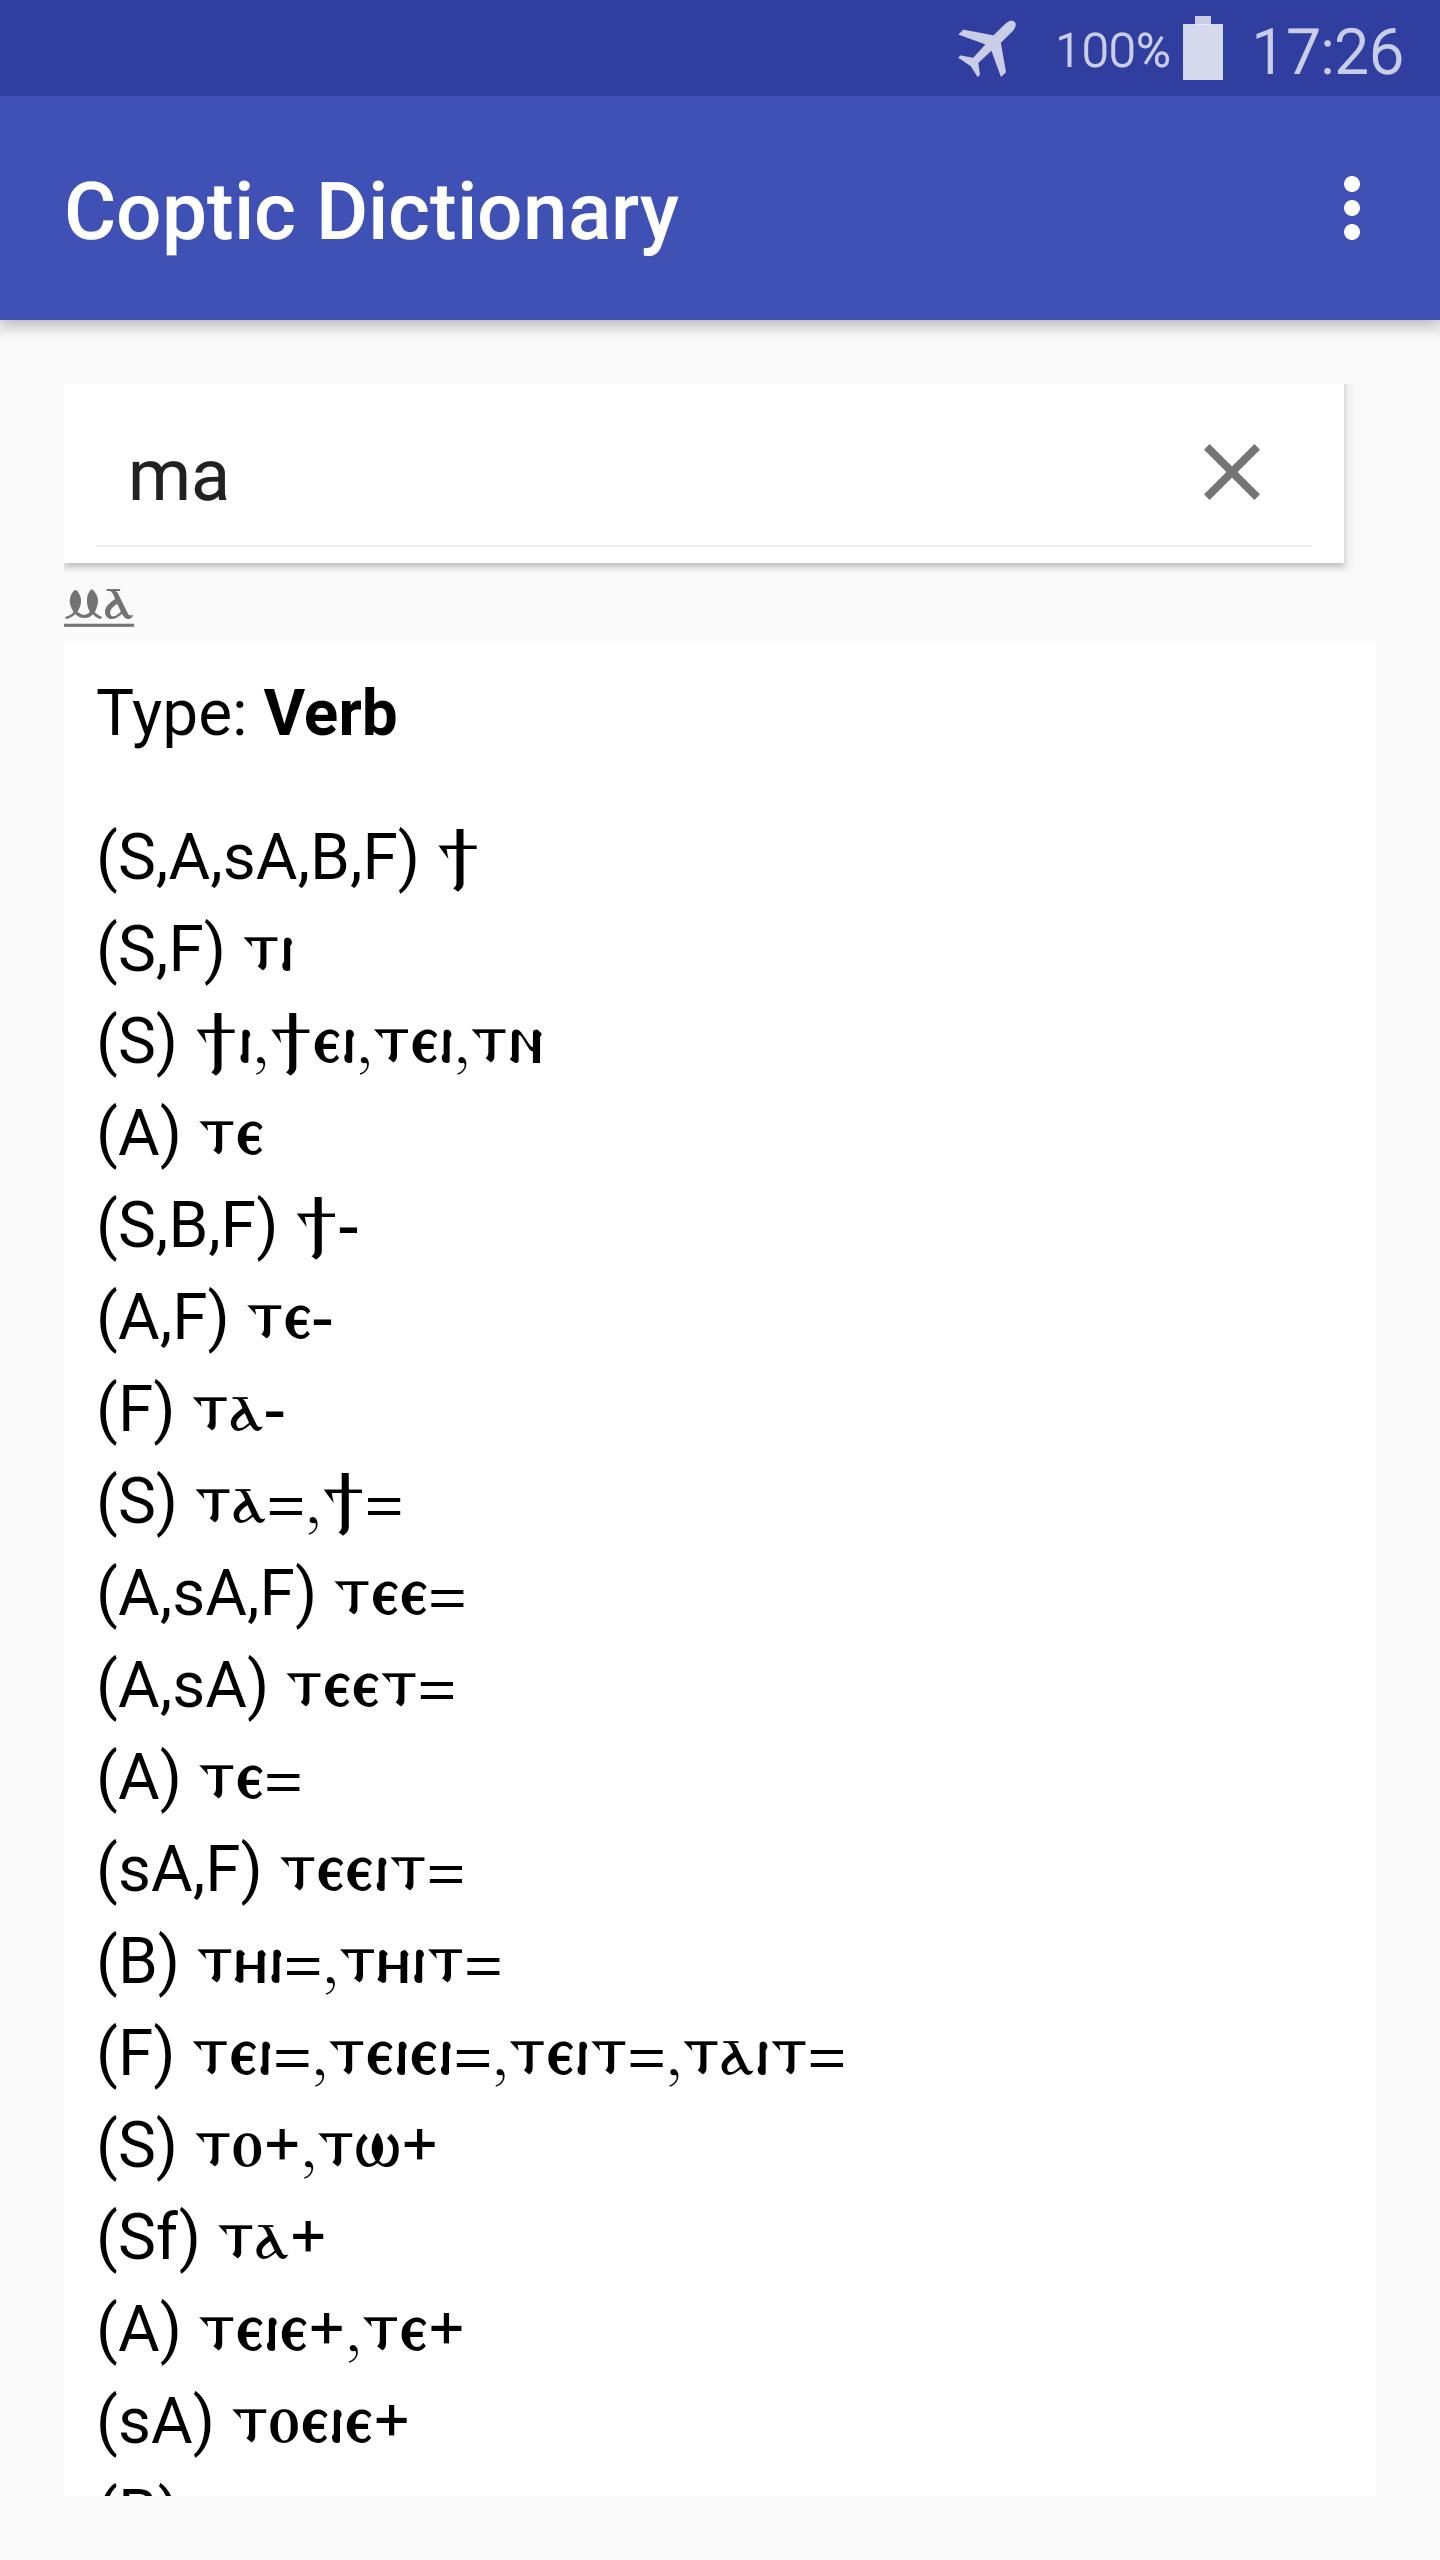Tap the Coptic Dictionary title
Image resolution: width=1440 pixels, height=2560 pixels.
[x=371, y=212]
